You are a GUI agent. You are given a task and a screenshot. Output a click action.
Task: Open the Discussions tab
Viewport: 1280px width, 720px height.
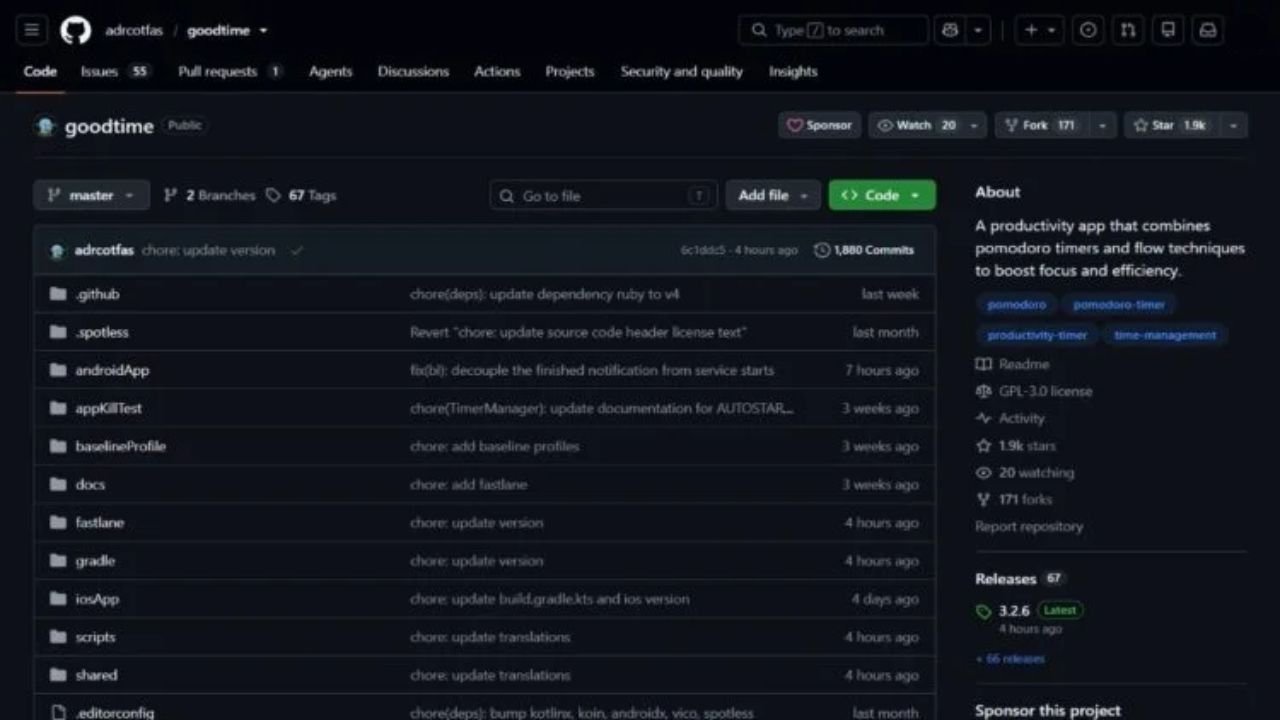[x=413, y=71]
